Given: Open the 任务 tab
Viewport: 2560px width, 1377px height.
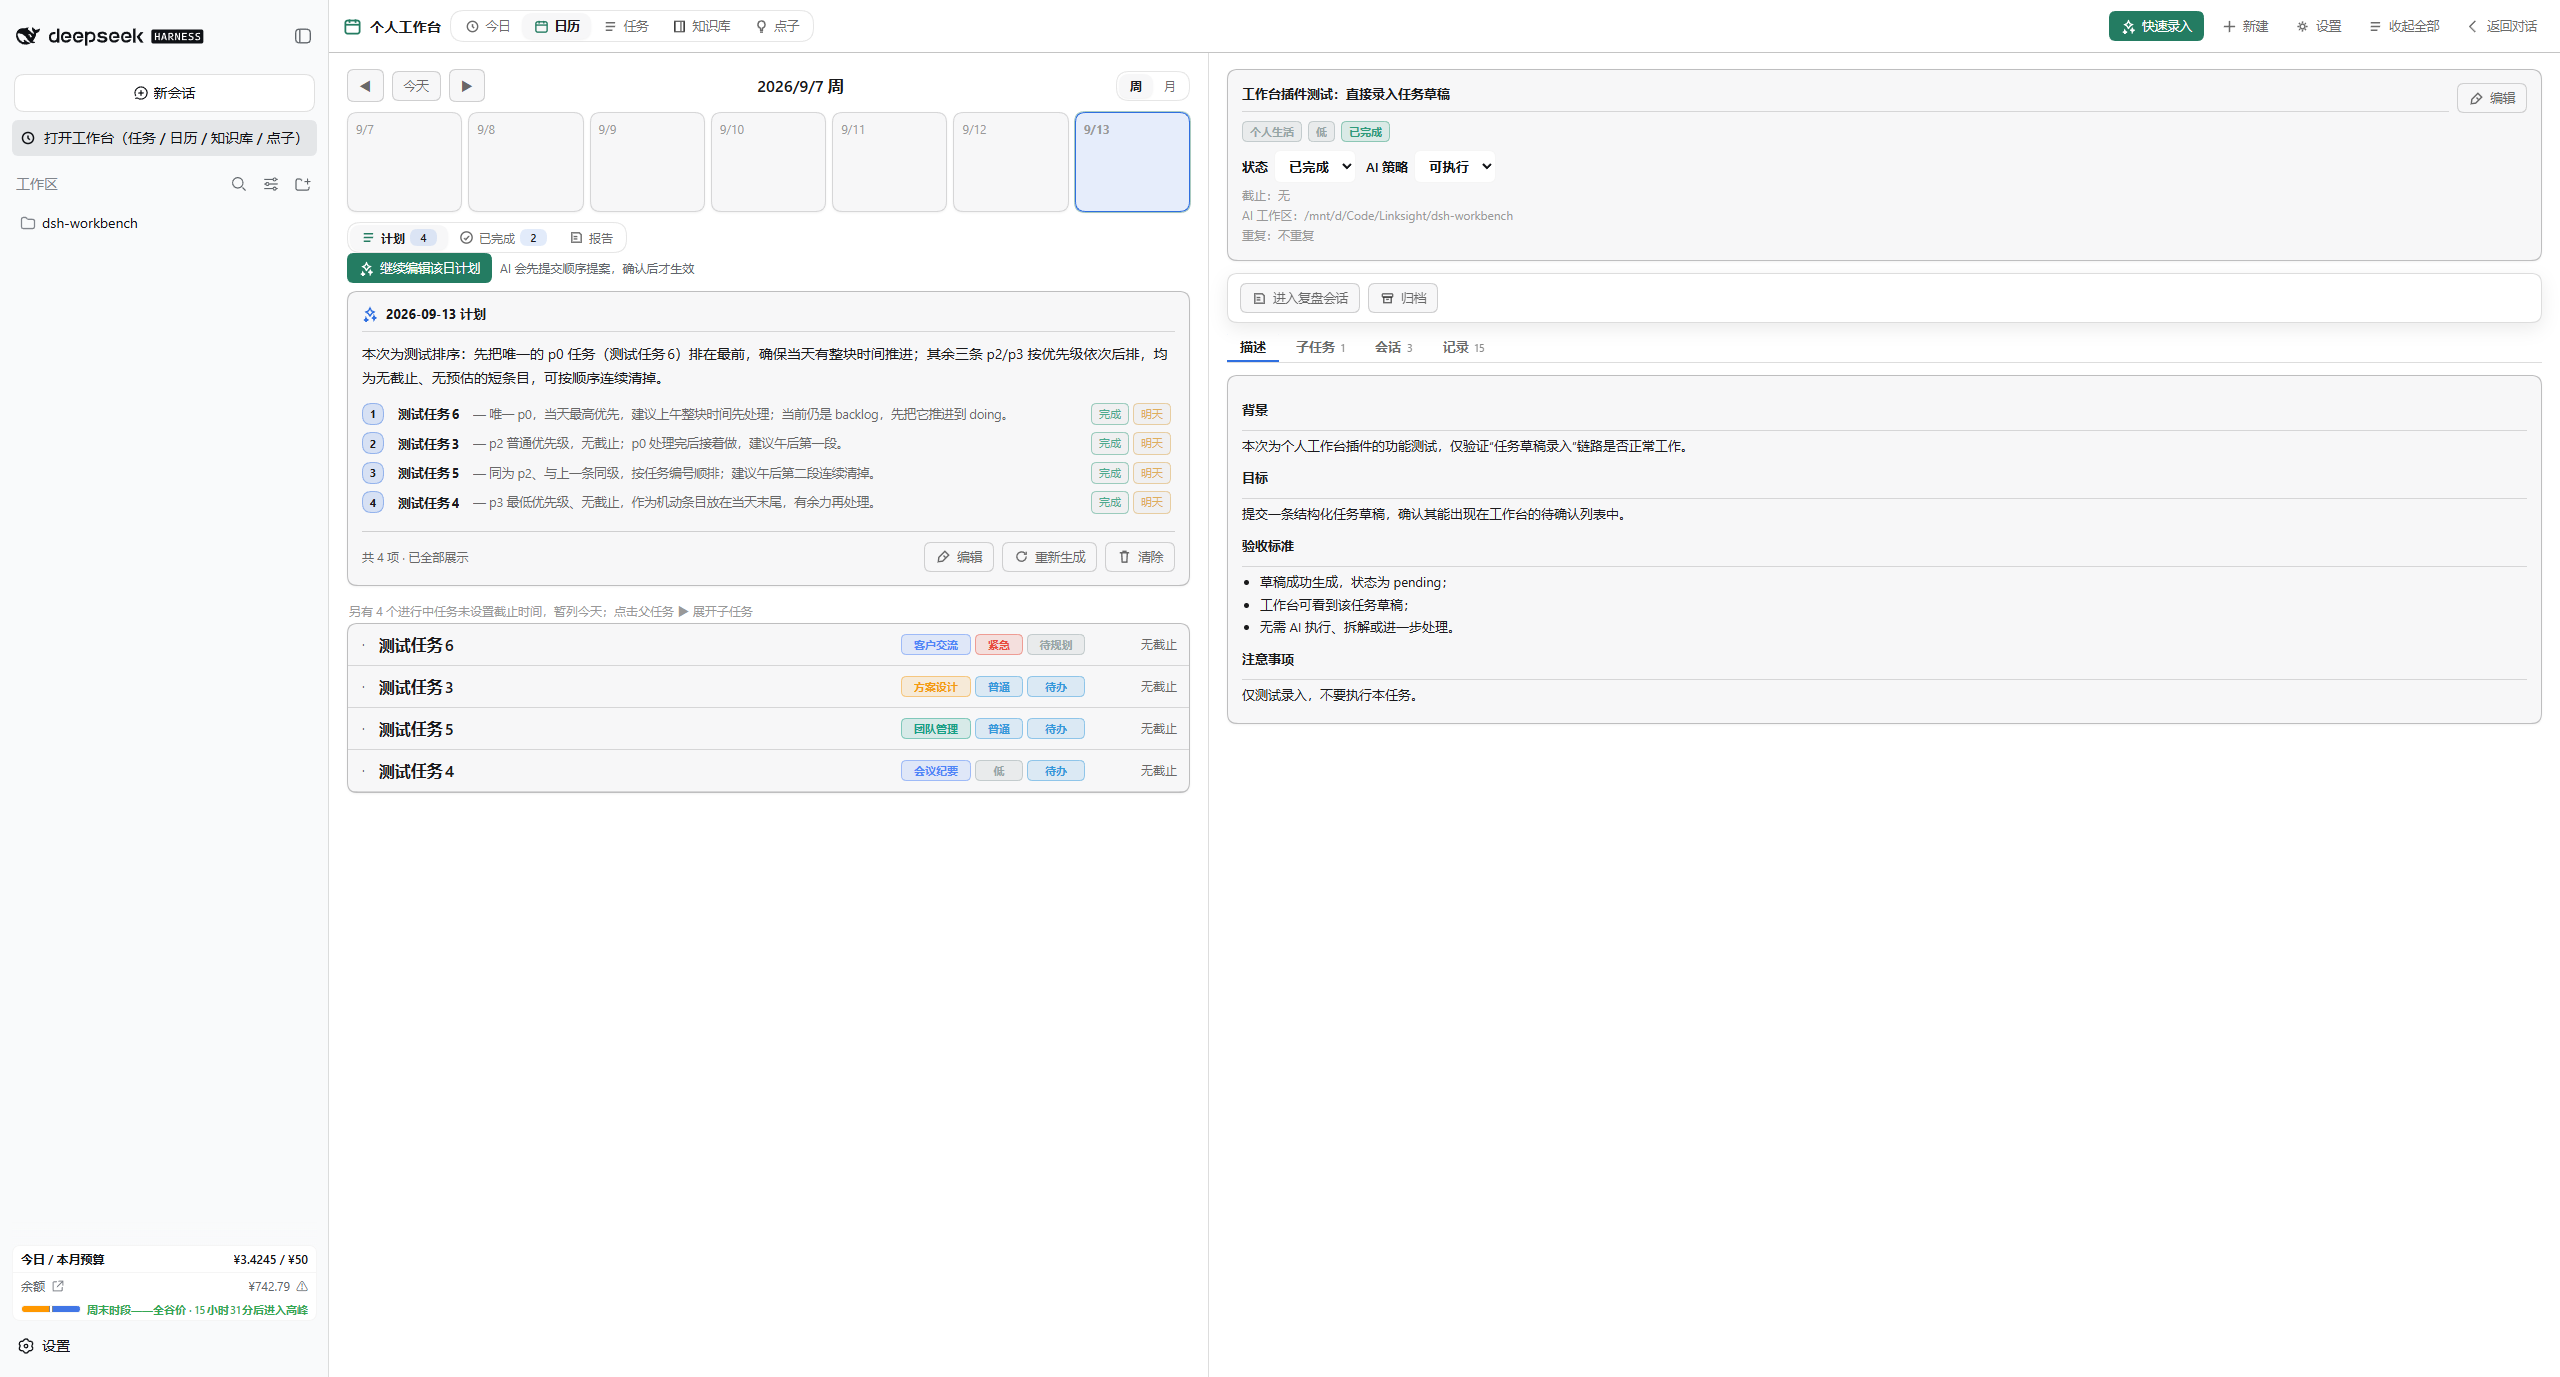Looking at the screenshot, I should [626, 26].
